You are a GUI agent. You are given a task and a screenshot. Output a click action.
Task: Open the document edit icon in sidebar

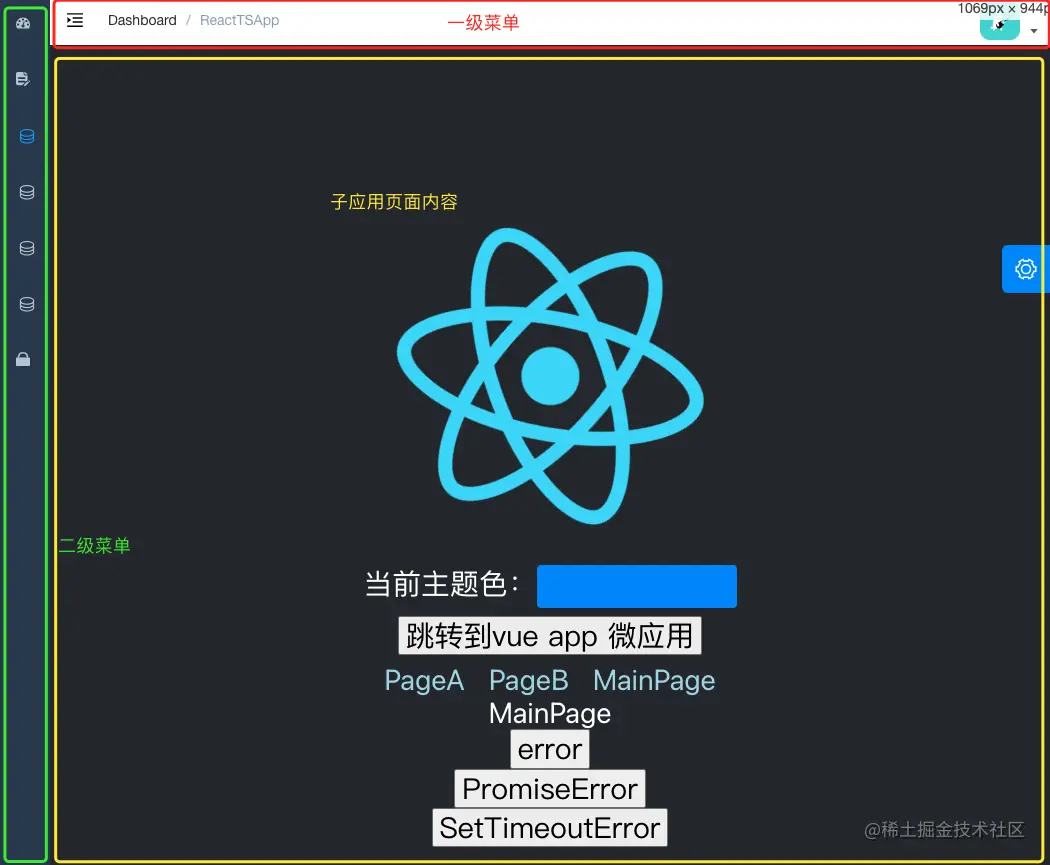click(x=23, y=79)
